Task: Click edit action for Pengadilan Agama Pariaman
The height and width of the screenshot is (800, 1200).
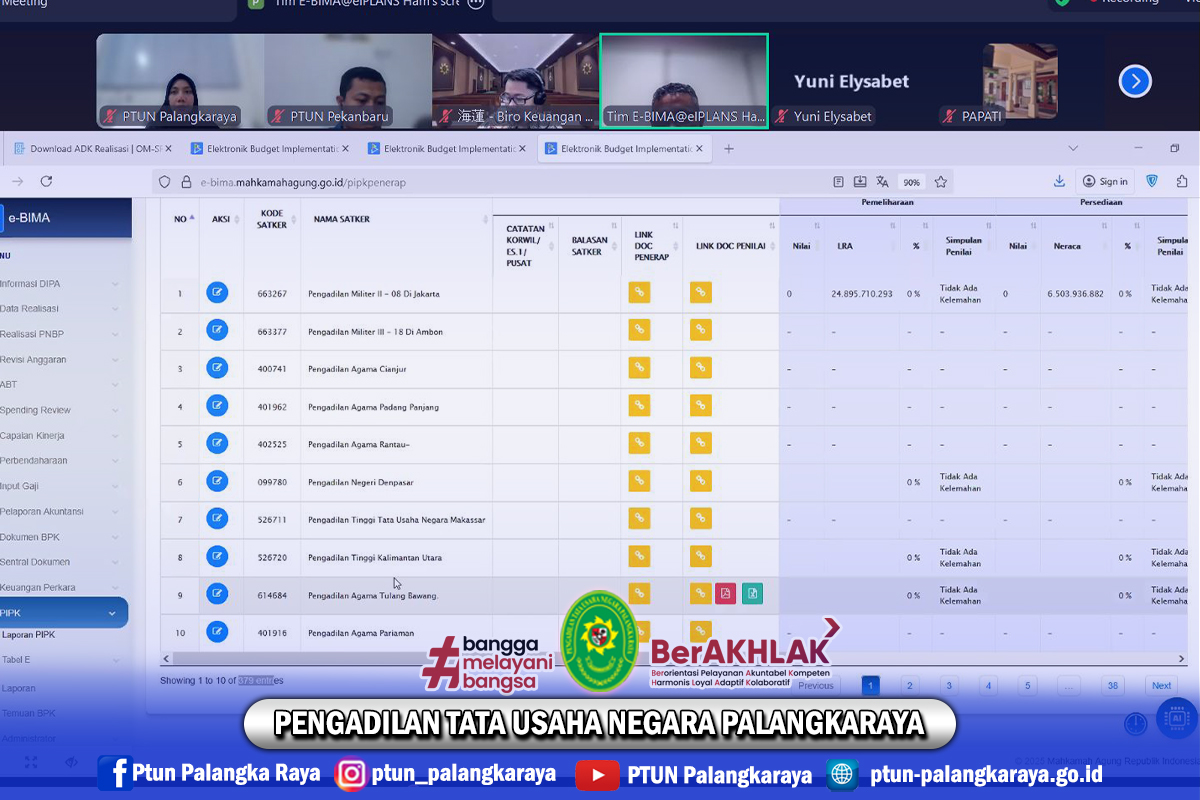Action: [217, 631]
